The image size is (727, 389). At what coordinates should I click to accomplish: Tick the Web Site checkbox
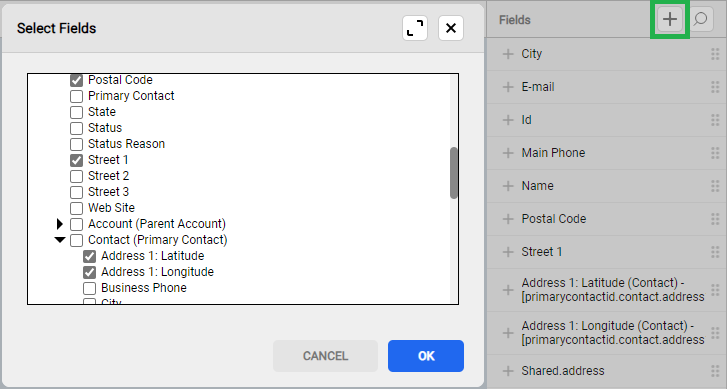[x=77, y=208]
